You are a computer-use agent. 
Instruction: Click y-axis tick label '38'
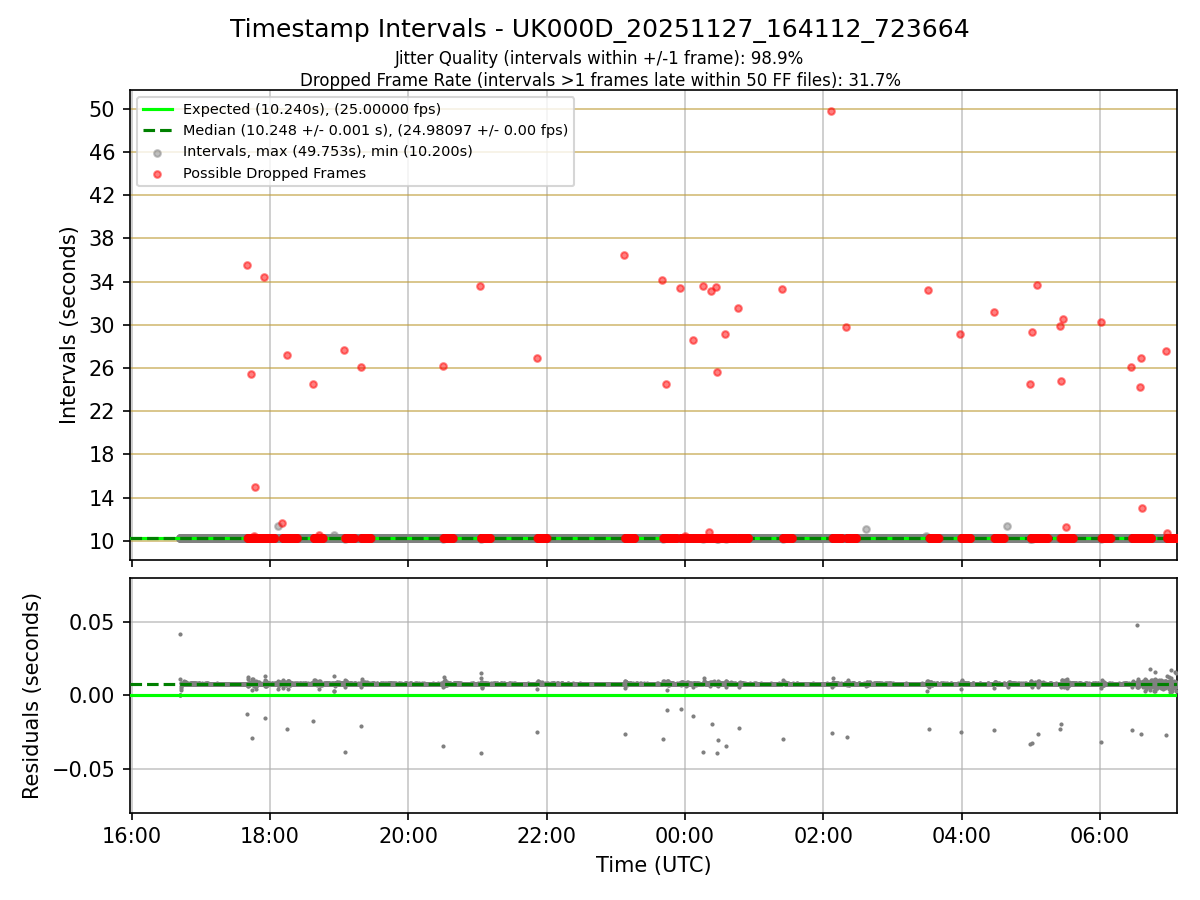104,238
